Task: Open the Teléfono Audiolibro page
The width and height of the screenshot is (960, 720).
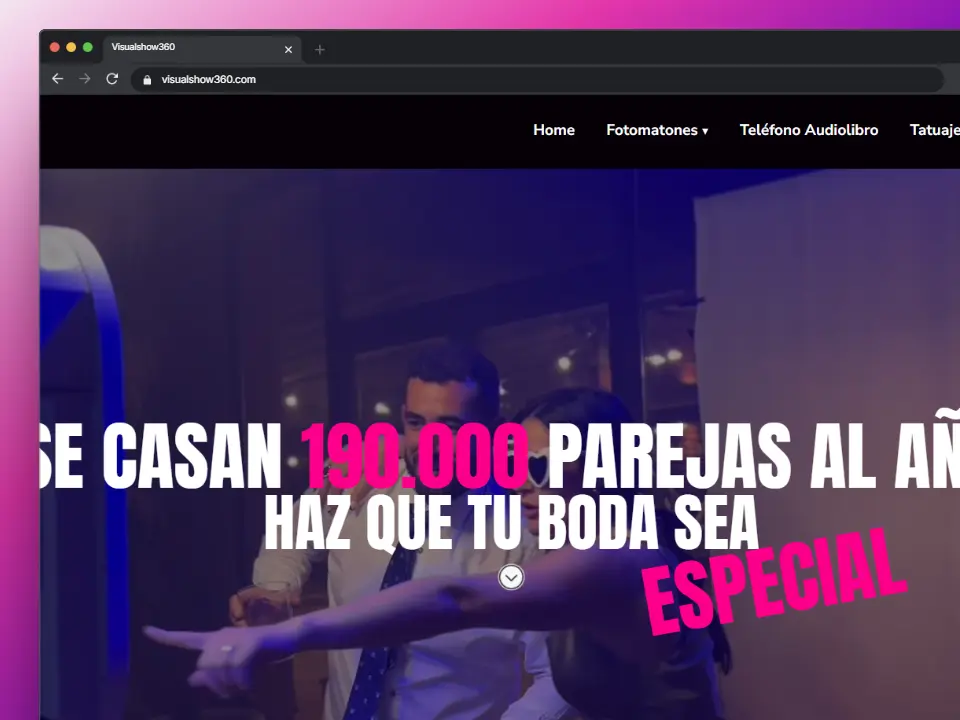Action: point(808,130)
